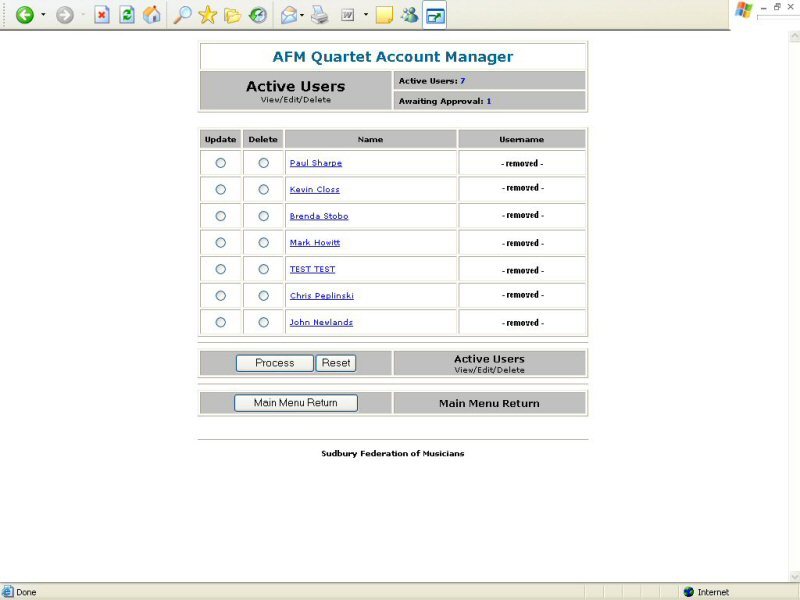The width and height of the screenshot is (800, 600).
Task: Open the History clock icon
Action: [258, 15]
